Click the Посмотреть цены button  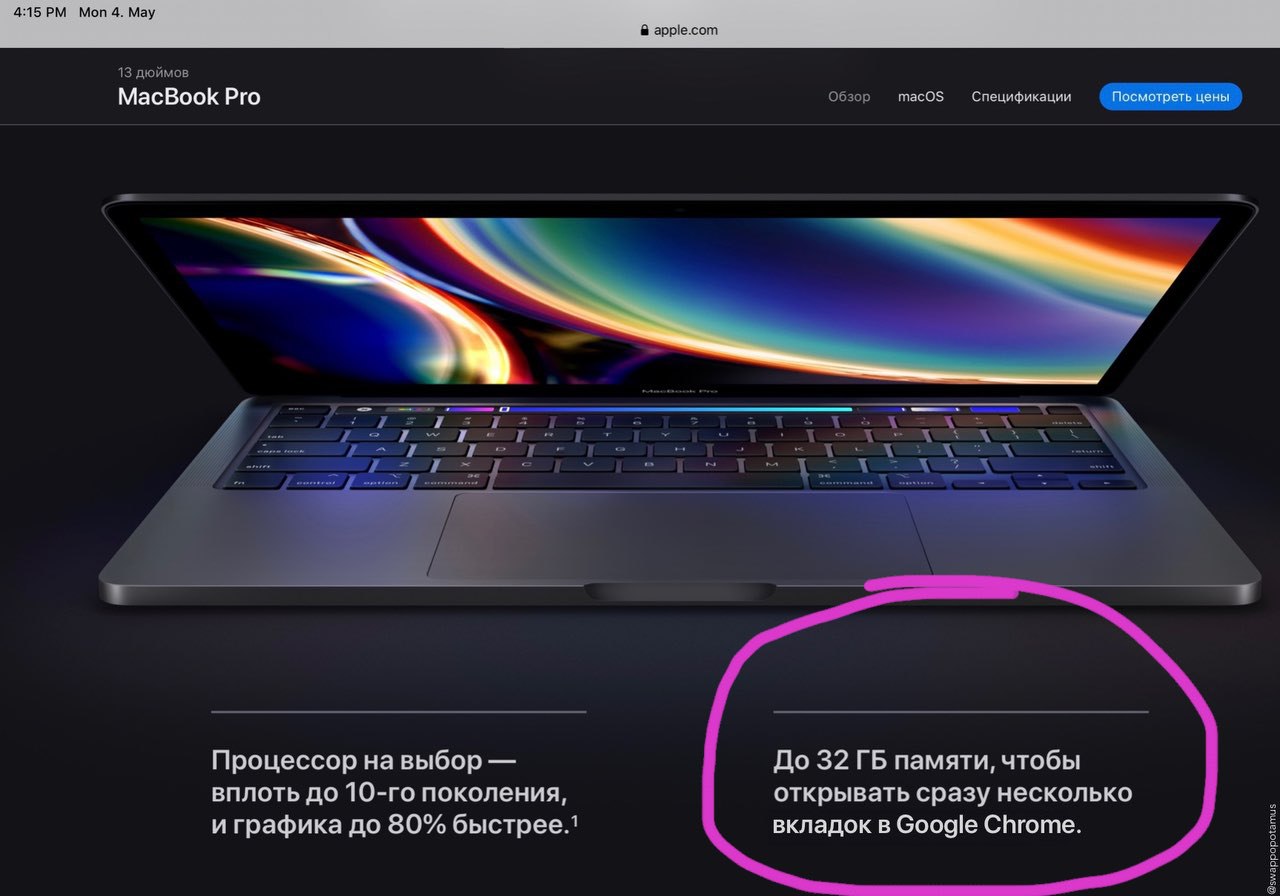pos(1170,97)
